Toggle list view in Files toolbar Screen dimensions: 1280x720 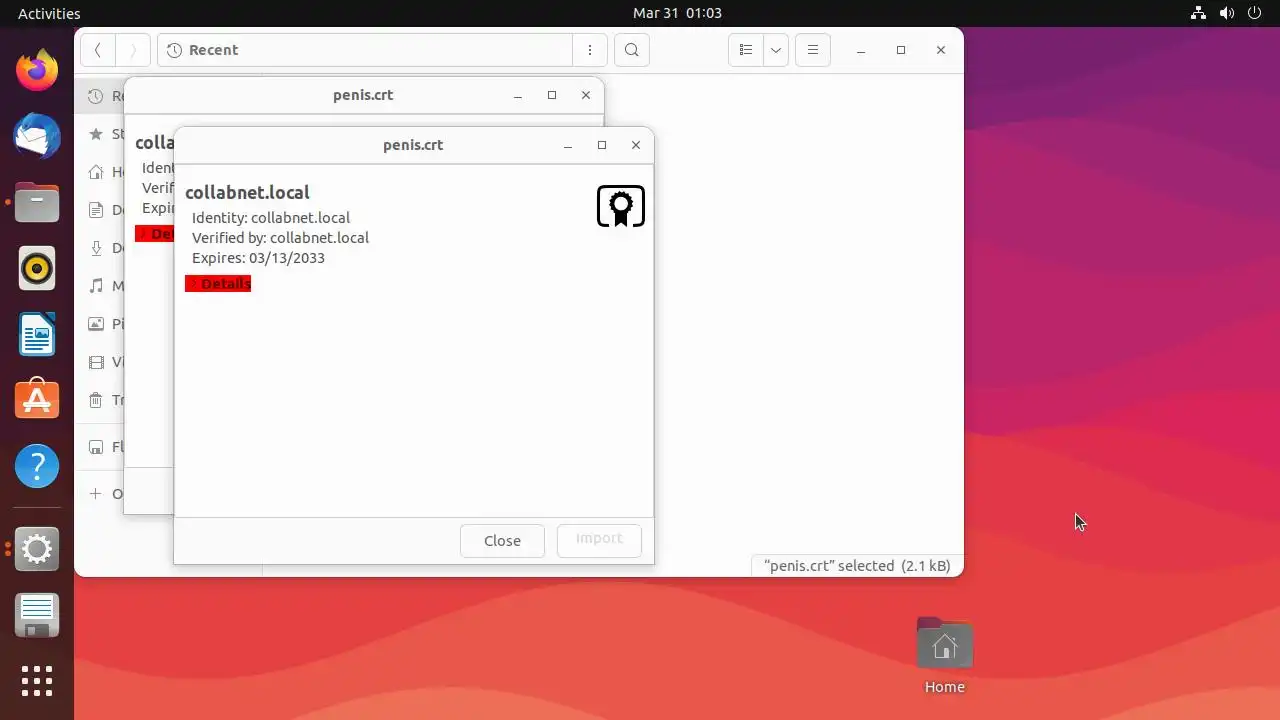click(x=745, y=50)
